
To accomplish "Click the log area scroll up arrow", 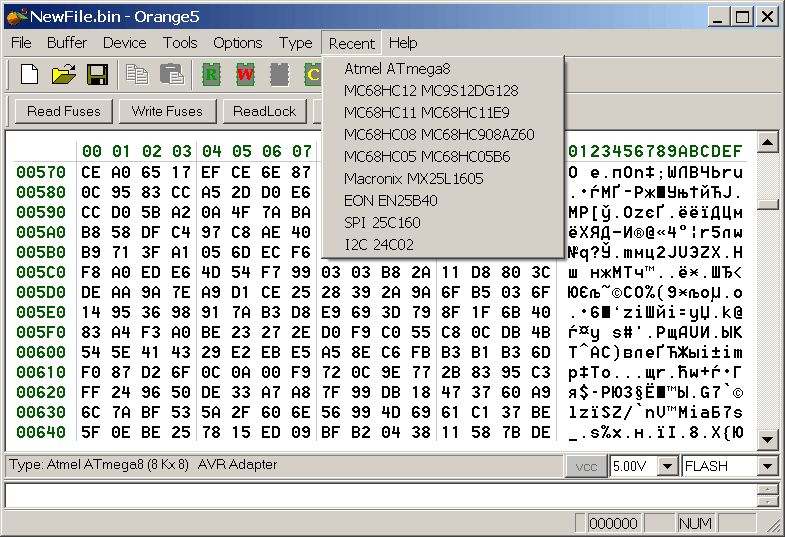I will point(767,490).
